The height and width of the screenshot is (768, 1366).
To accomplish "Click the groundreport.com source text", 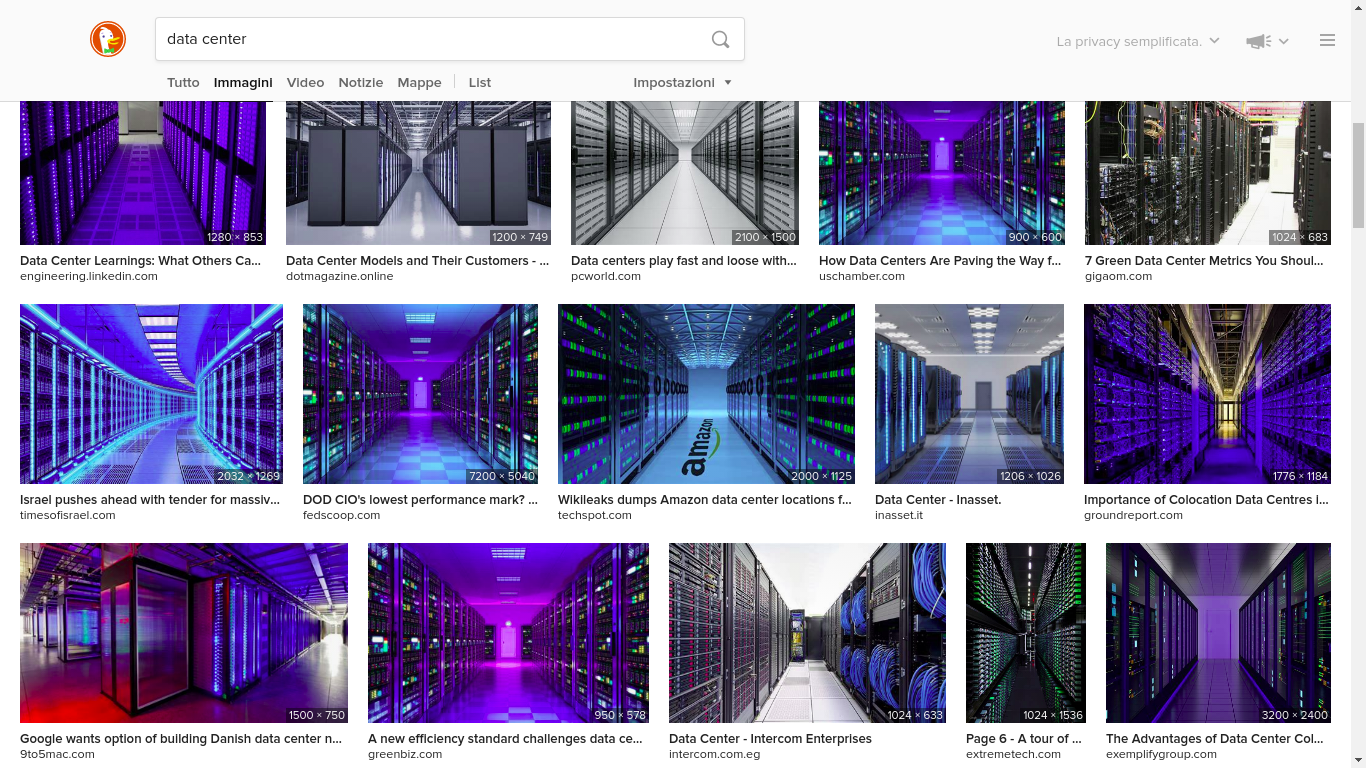I will 1133,515.
